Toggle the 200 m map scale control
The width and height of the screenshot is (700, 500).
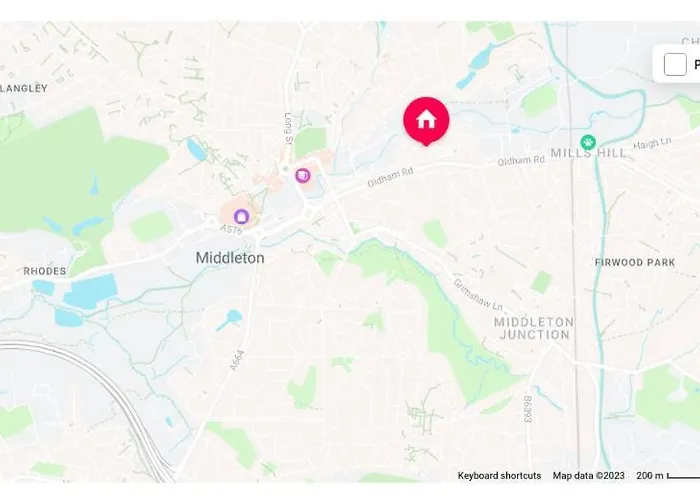tap(668, 475)
